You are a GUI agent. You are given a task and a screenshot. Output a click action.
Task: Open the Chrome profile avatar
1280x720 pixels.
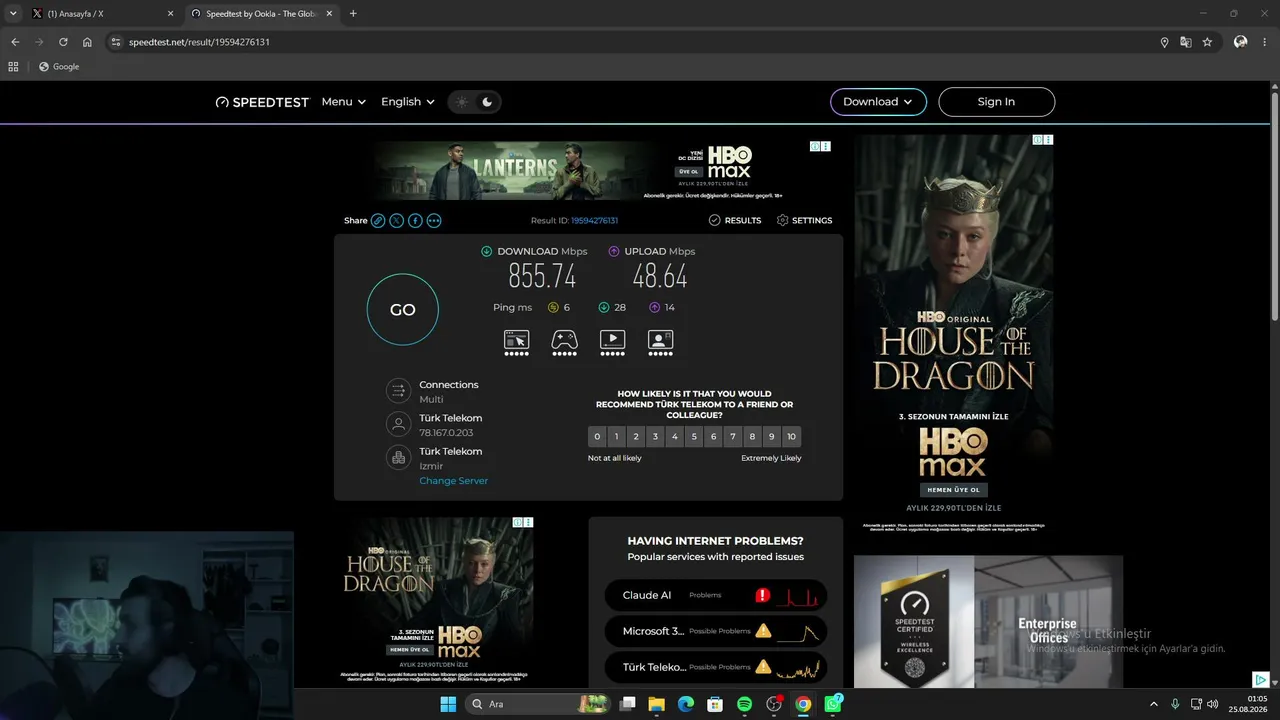[x=1241, y=42]
